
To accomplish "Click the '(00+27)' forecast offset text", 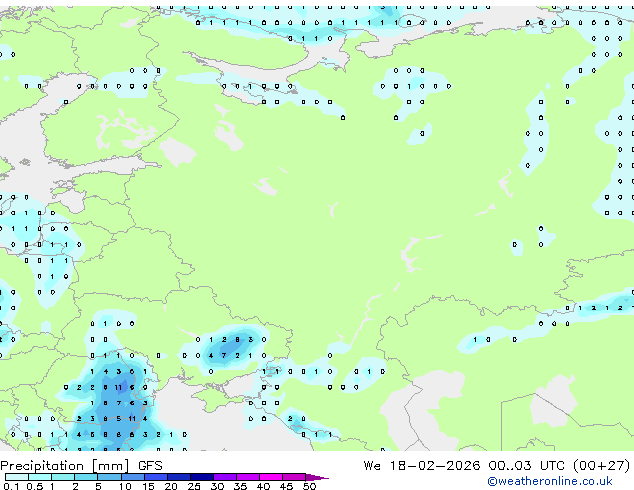I will [602, 466].
